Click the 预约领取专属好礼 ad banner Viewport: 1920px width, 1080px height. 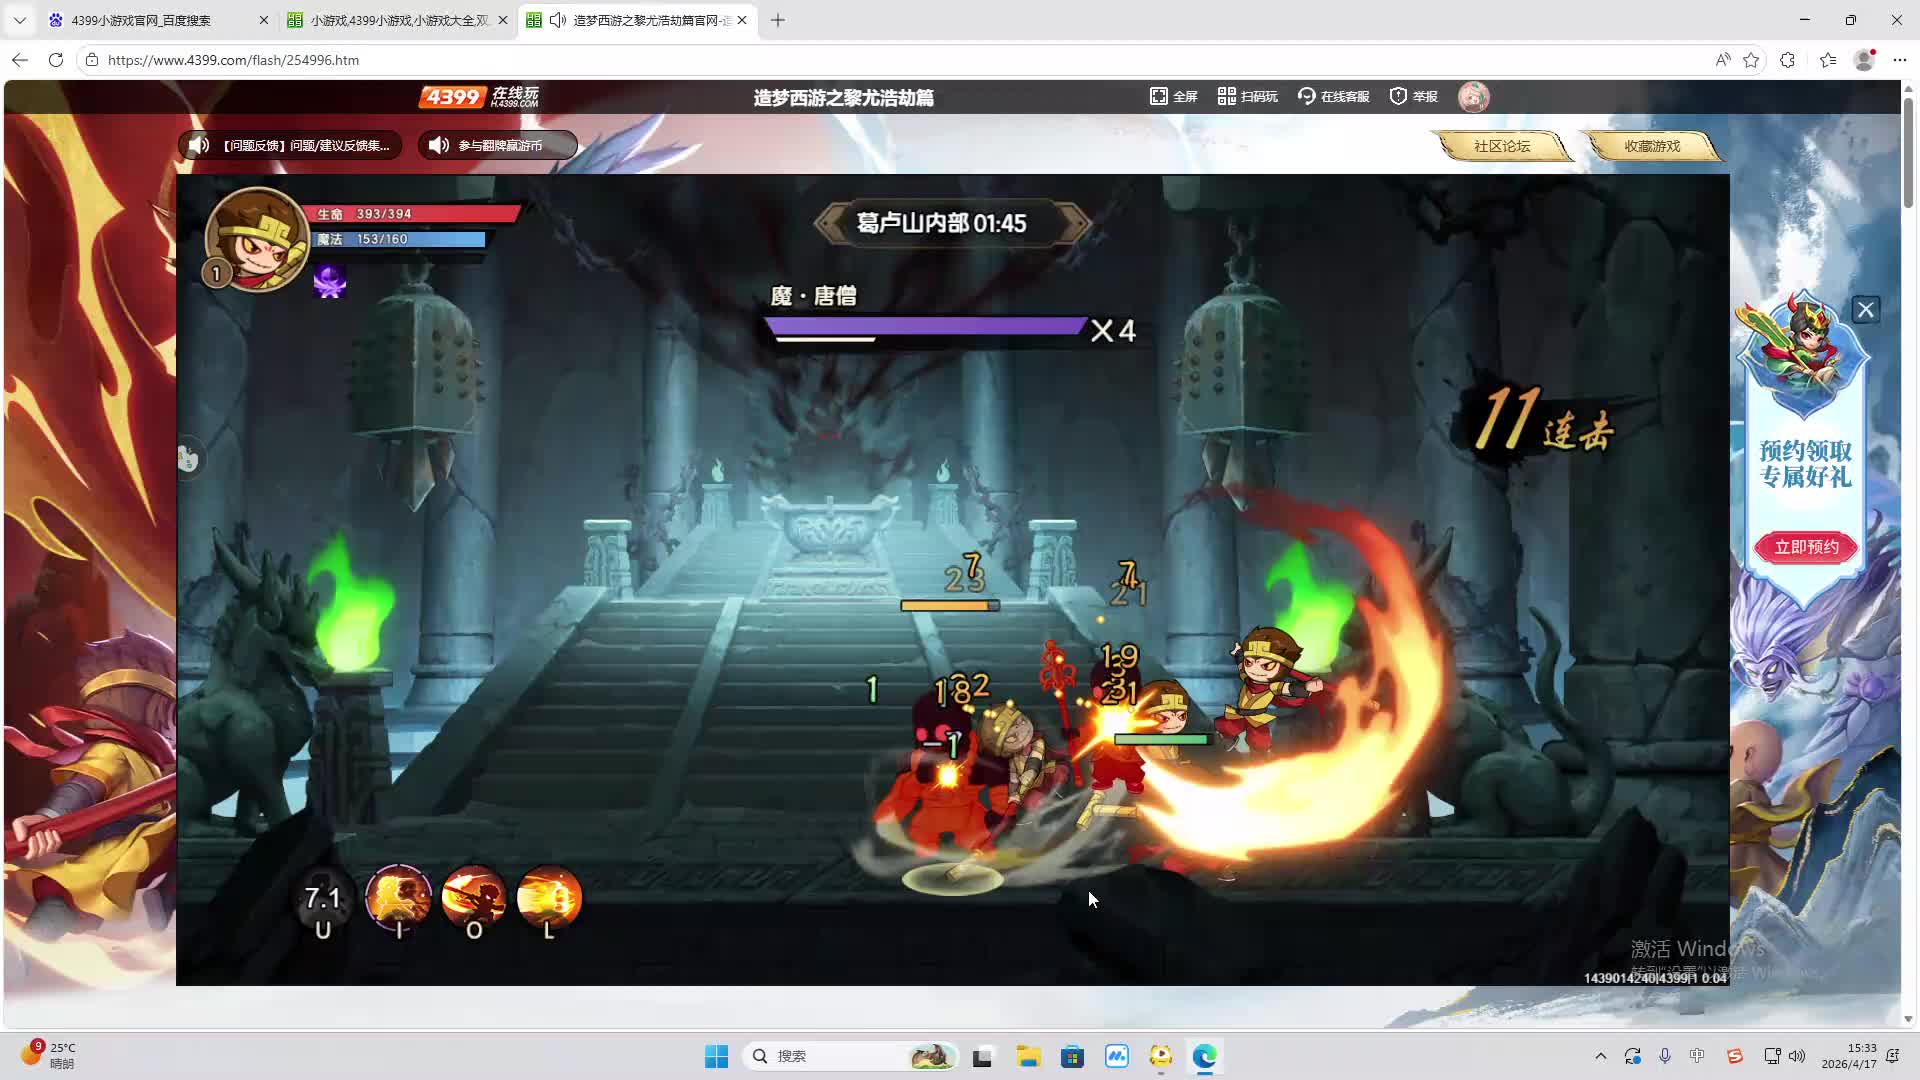[1806, 464]
